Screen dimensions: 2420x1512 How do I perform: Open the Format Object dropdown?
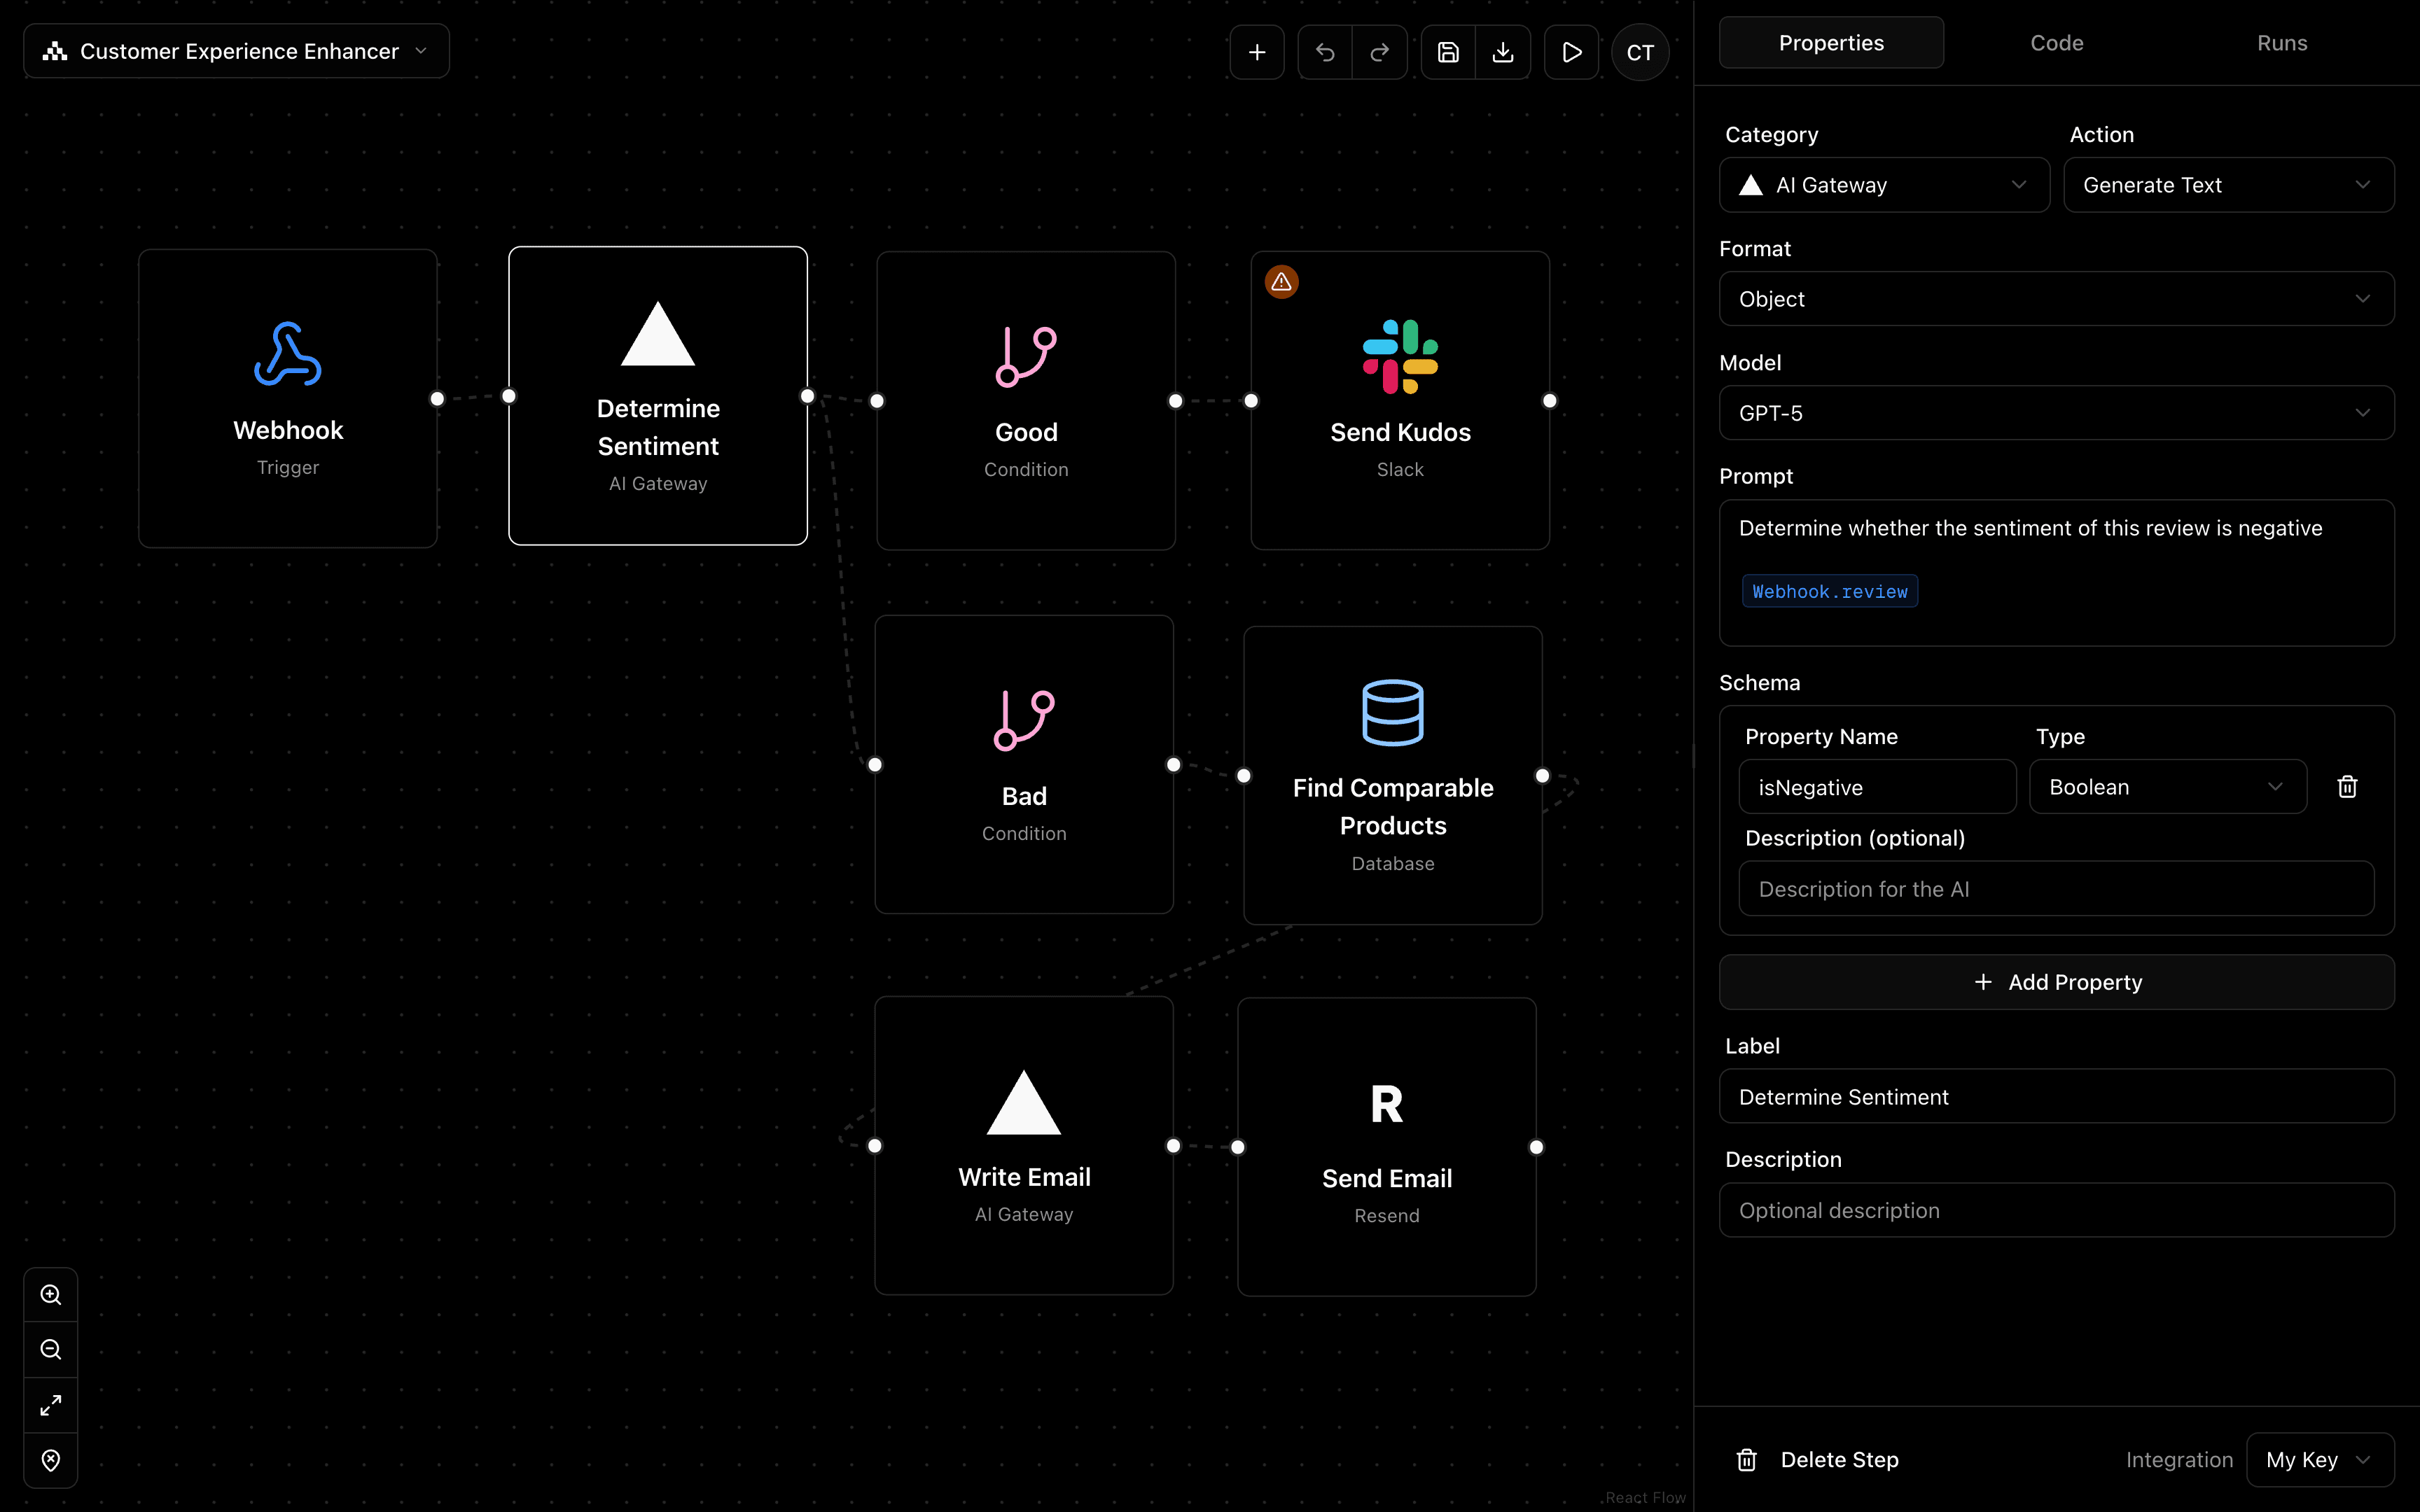[2055, 298]
